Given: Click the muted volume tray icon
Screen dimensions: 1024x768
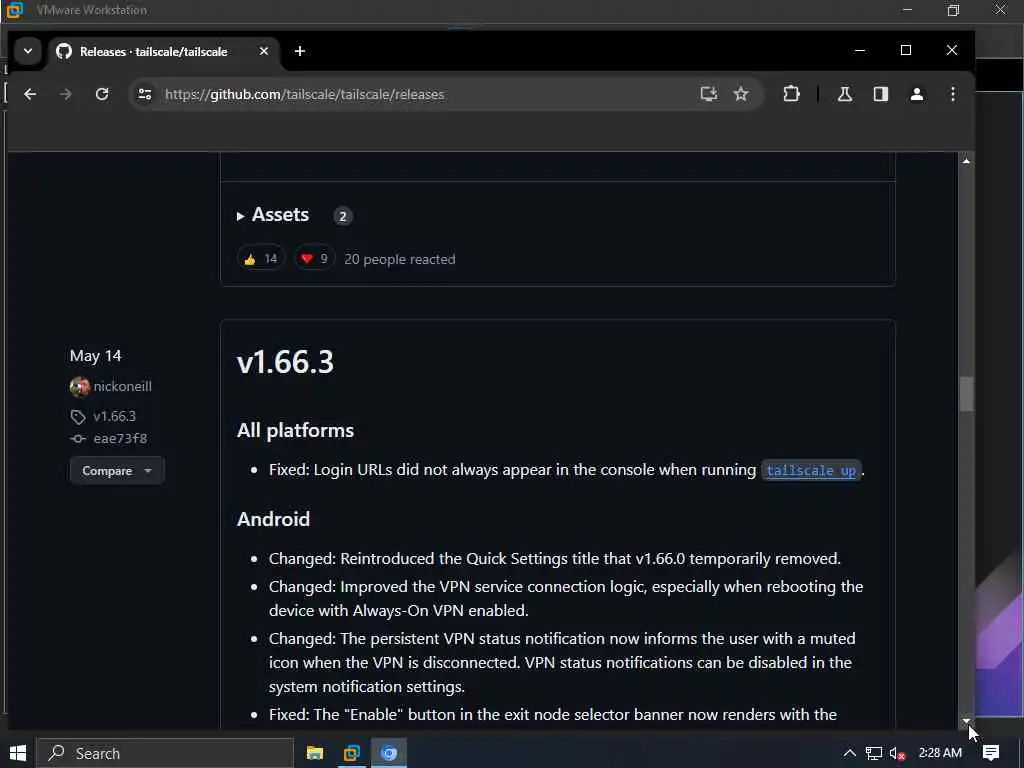Looking at the screenshot, I should click(x=897, y=754).
